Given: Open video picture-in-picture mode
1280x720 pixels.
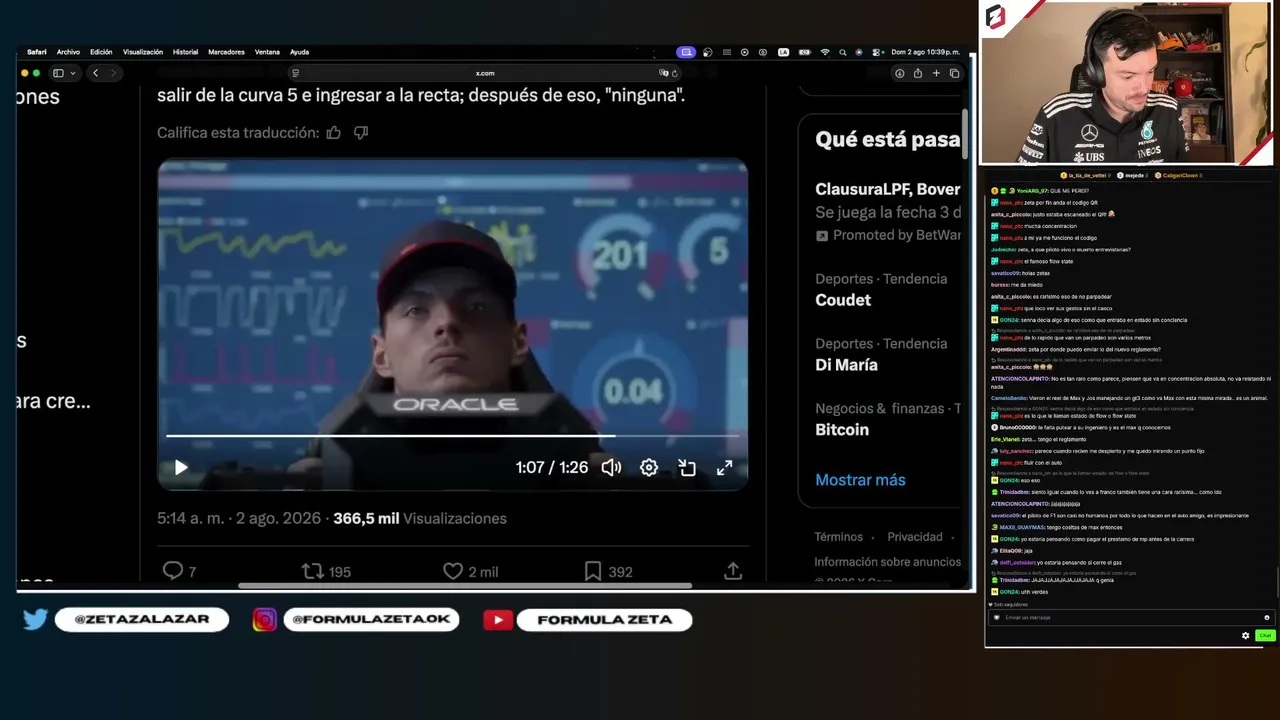Looking at the screenshot, I should click(687, 467).
